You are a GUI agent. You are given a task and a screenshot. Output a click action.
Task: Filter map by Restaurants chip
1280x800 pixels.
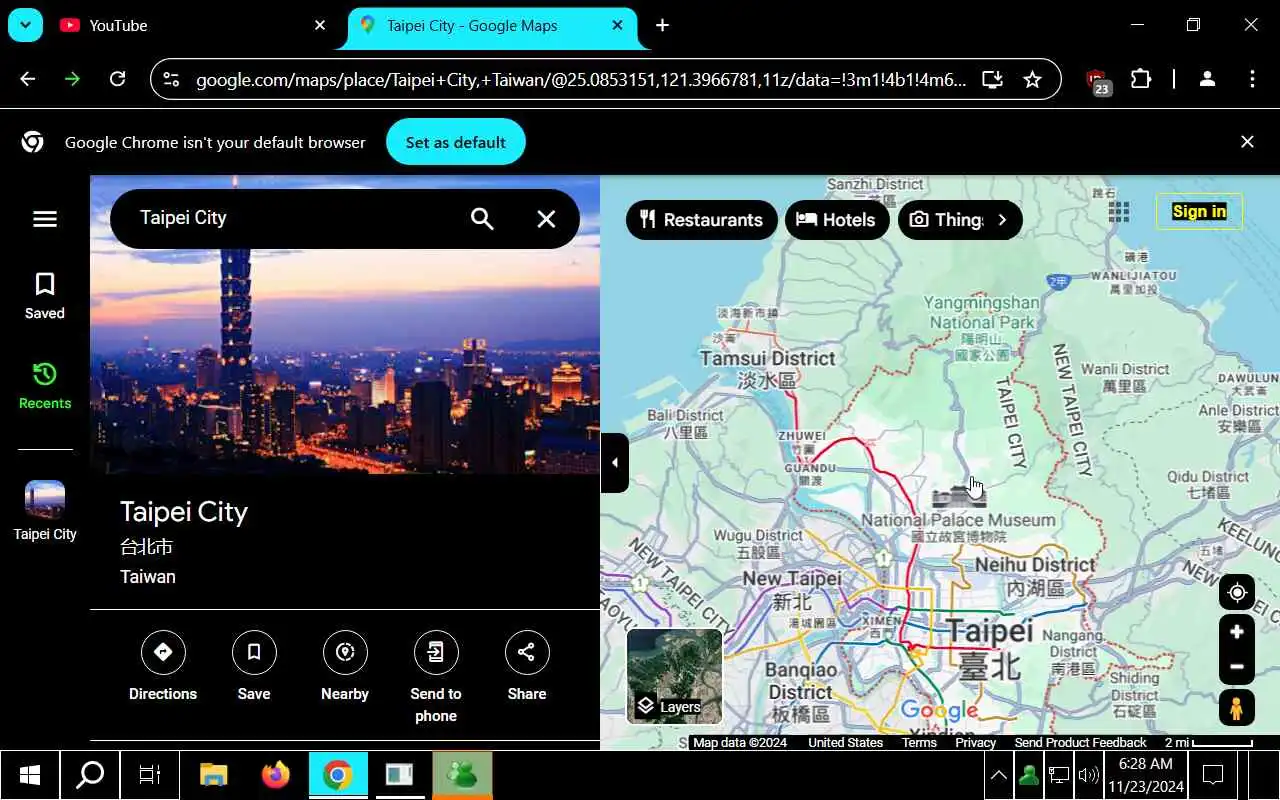coord(702,220)
